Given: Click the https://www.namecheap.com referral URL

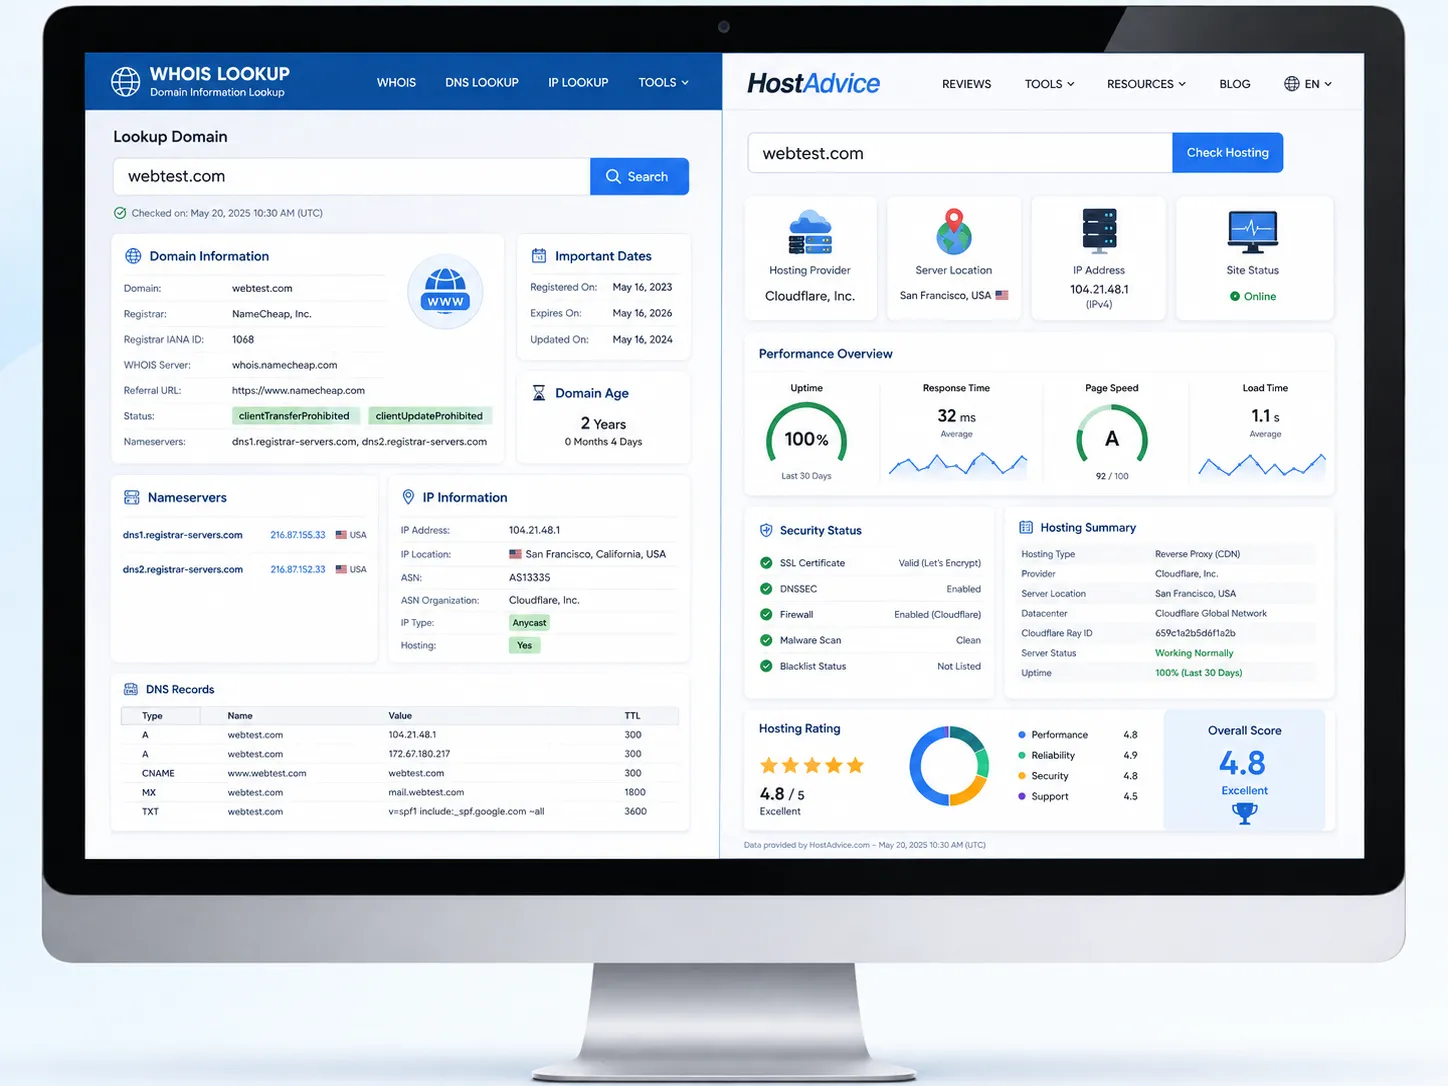Looking at the screenshot, I should 298,390.
